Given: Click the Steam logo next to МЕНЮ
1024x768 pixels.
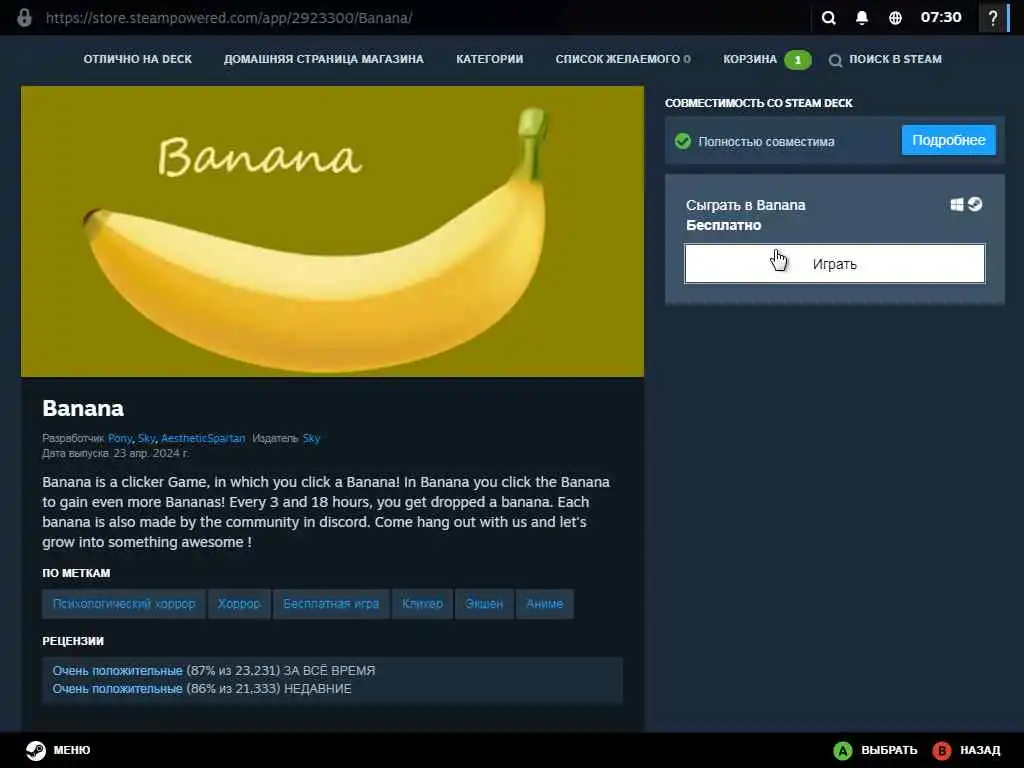Looking at the screenshot, I should (x=36, y=750).
